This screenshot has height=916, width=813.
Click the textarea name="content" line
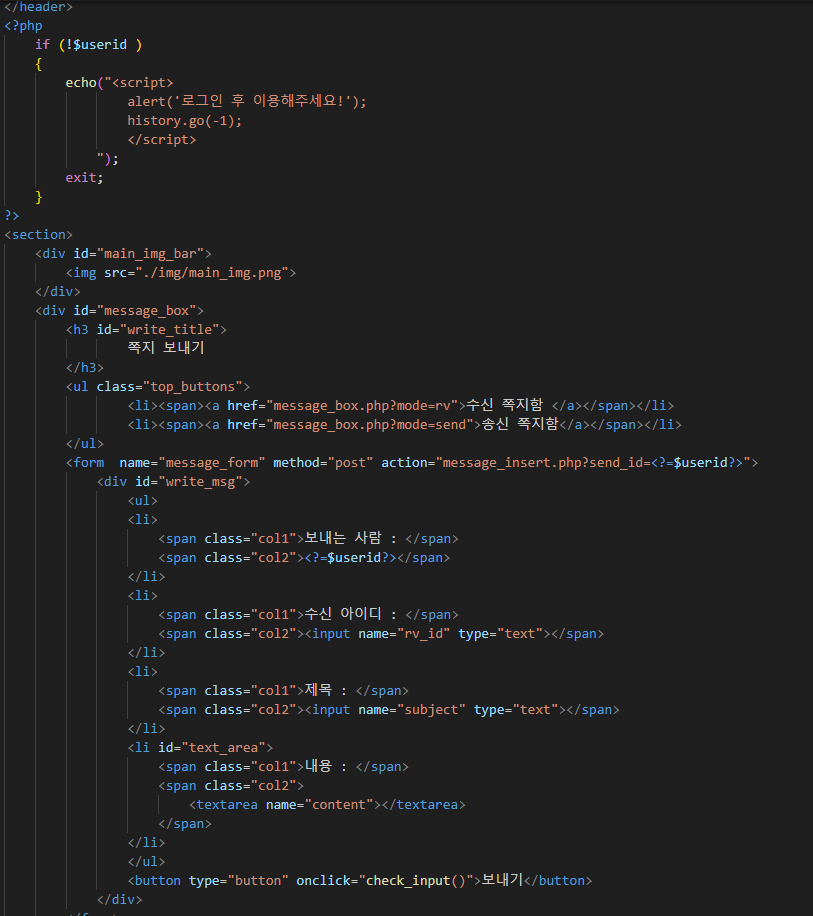(x=328, y=804)
